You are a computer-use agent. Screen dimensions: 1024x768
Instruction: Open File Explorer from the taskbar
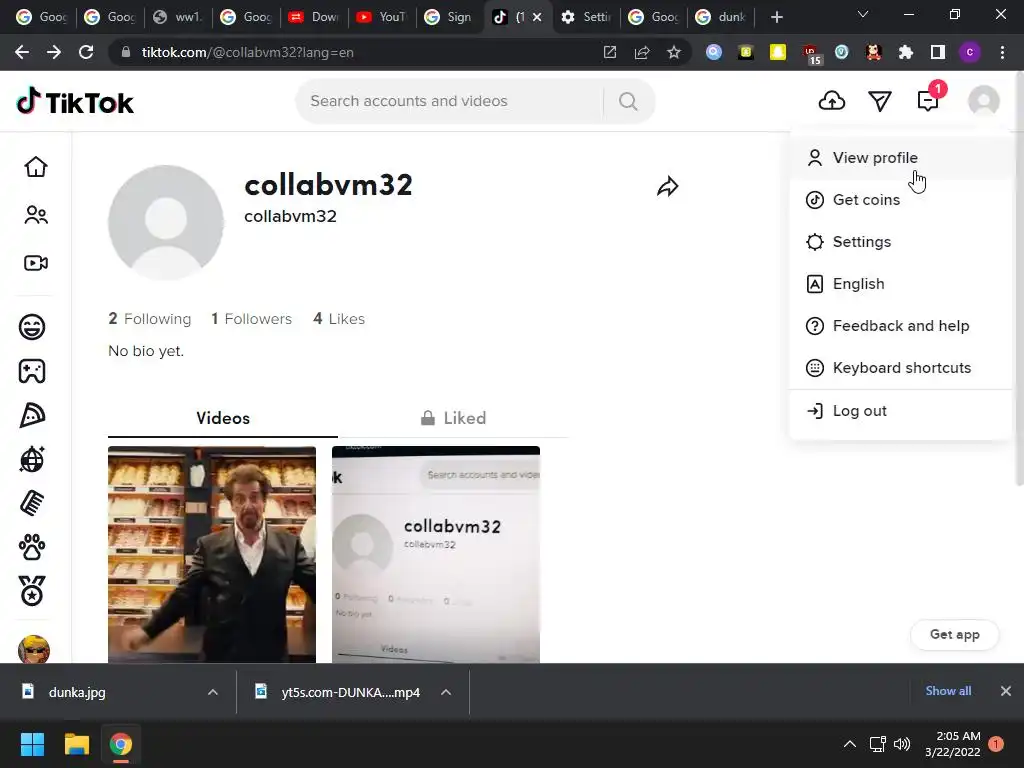[x=76, y=744]
